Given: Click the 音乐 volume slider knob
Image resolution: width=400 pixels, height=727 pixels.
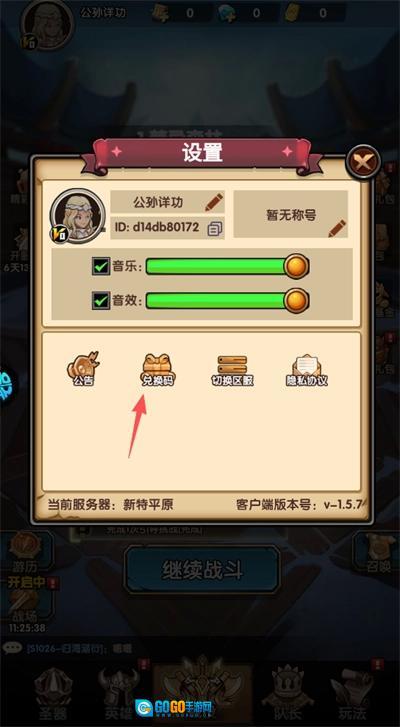Looking at the screenshot, I should [296, 267].
